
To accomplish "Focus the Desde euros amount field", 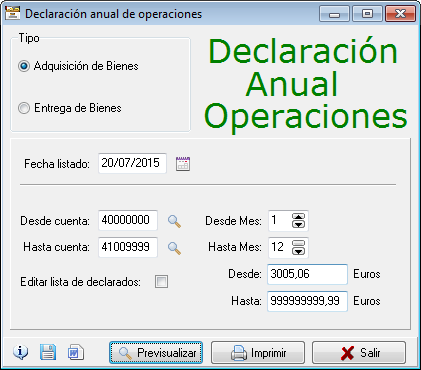I will click(x=307, y=274).
